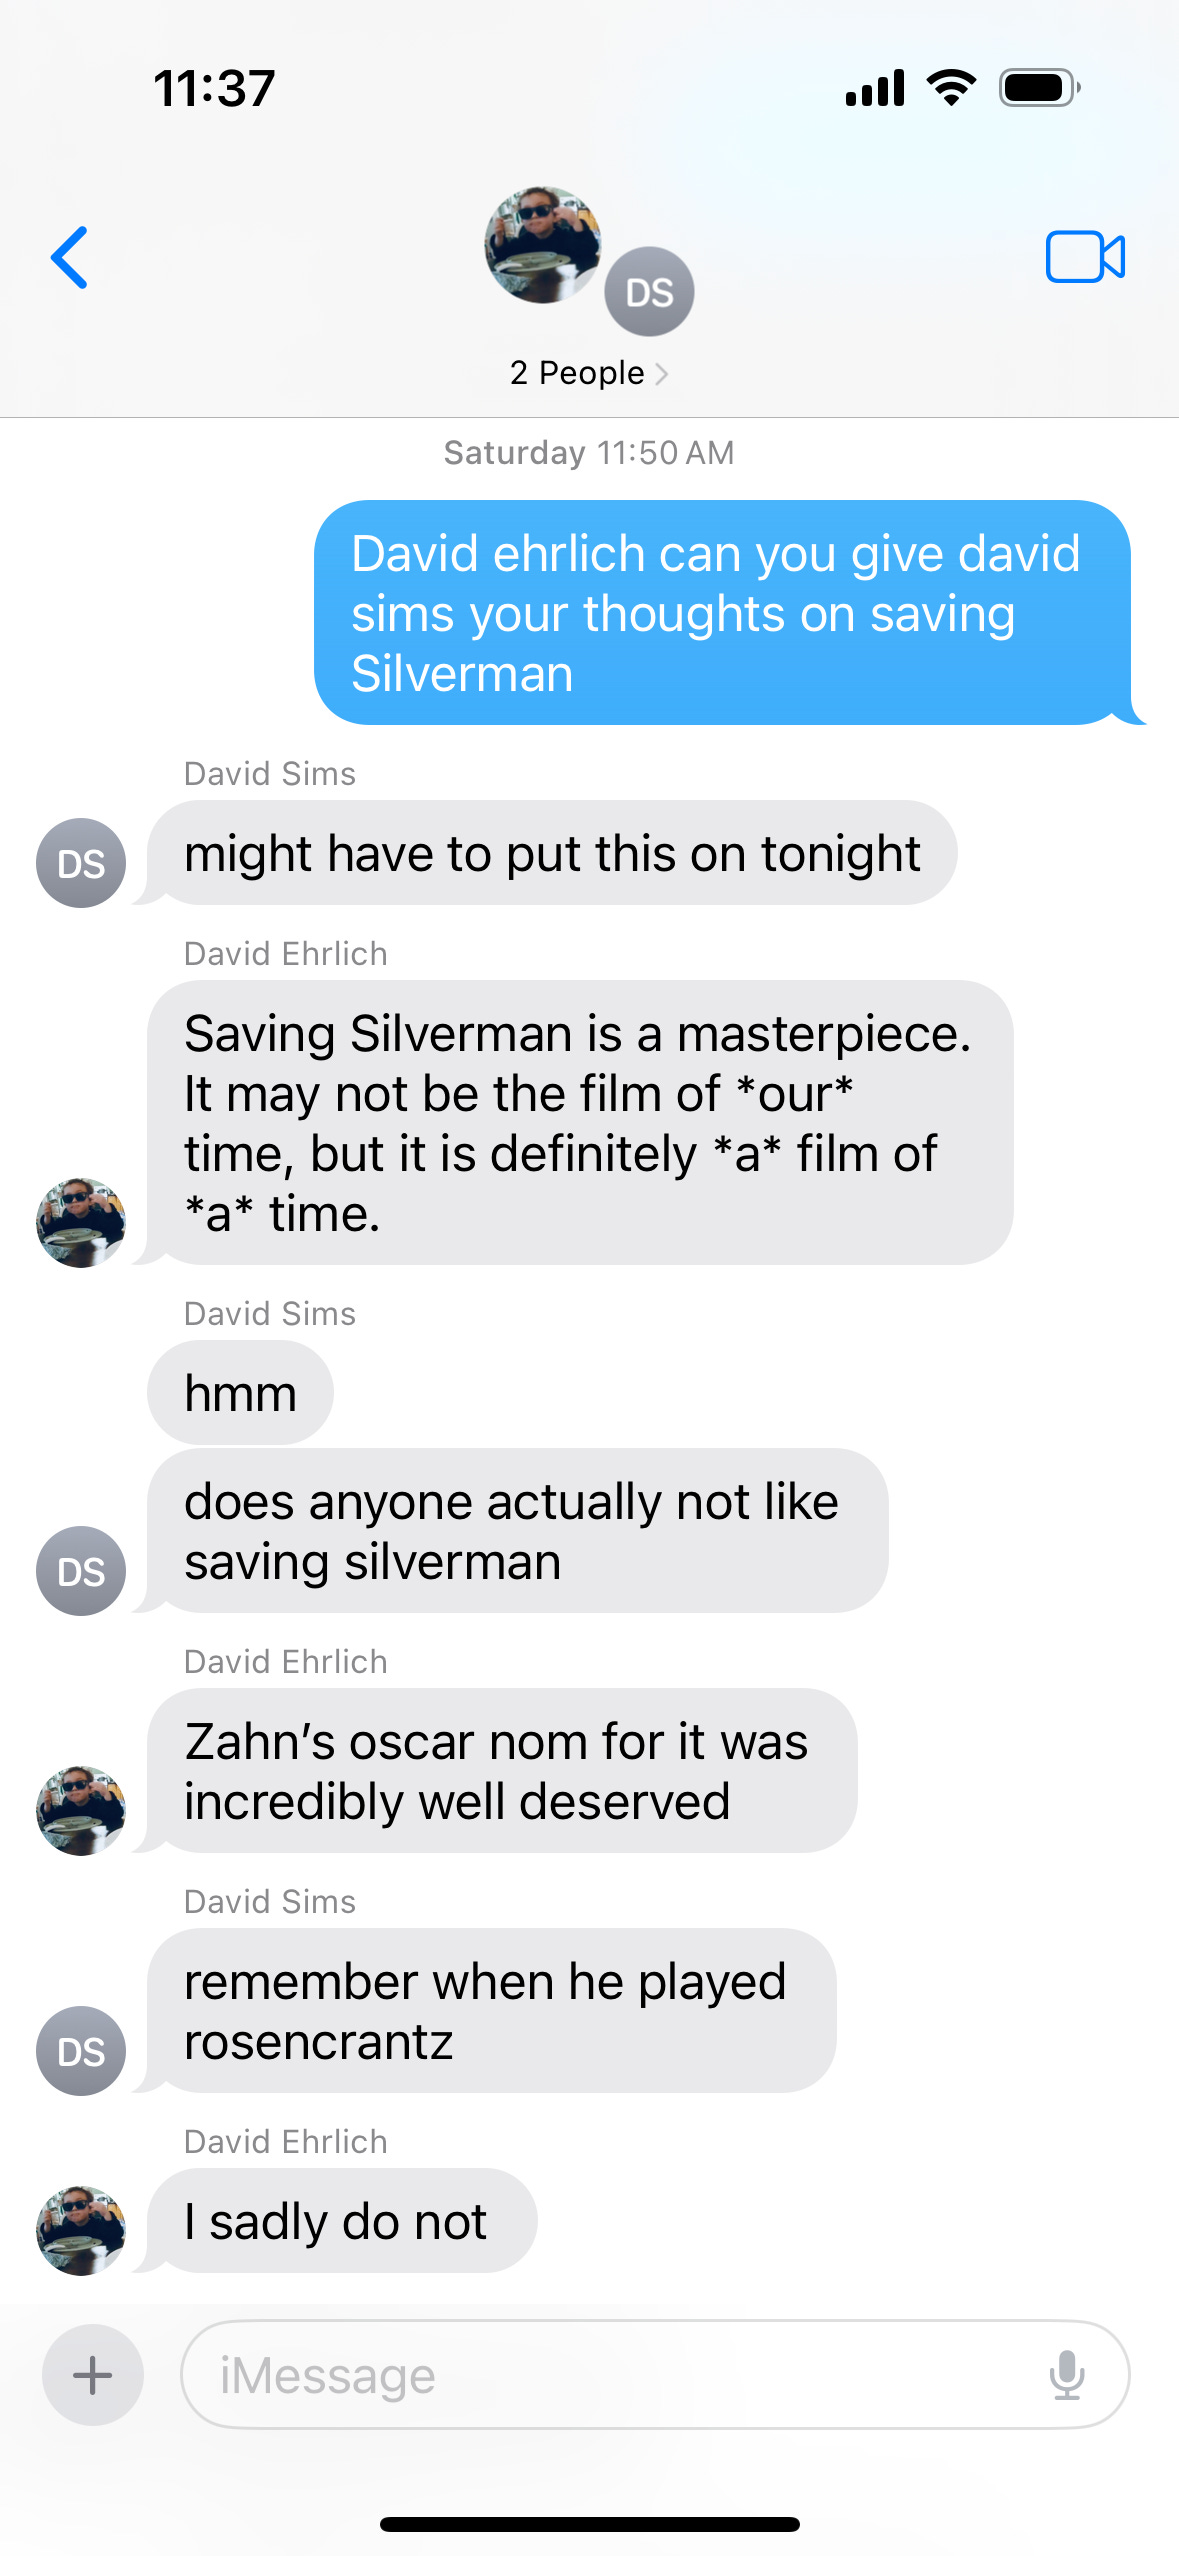The width and height of the screenshot is (1179, 2556).
Task: Select the 'Saving Silverman is a masterpiece' message
Action: click(580, 1122)
